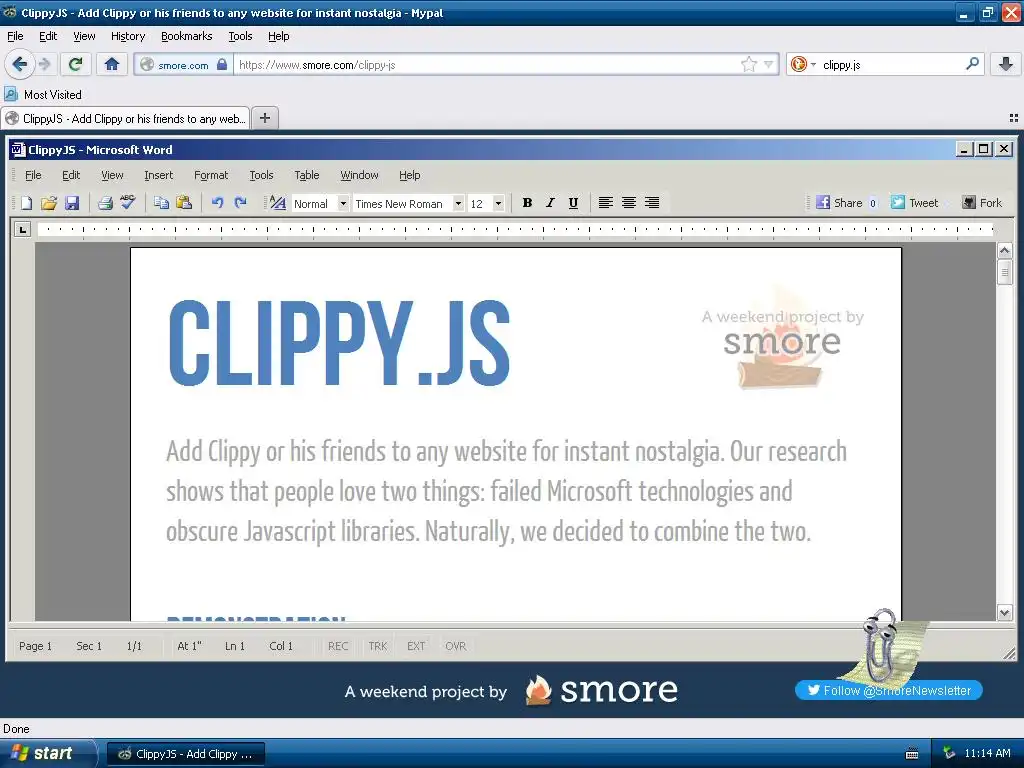
Task: Click the Redo arrow icon
Action: click(x=240, y=203)
